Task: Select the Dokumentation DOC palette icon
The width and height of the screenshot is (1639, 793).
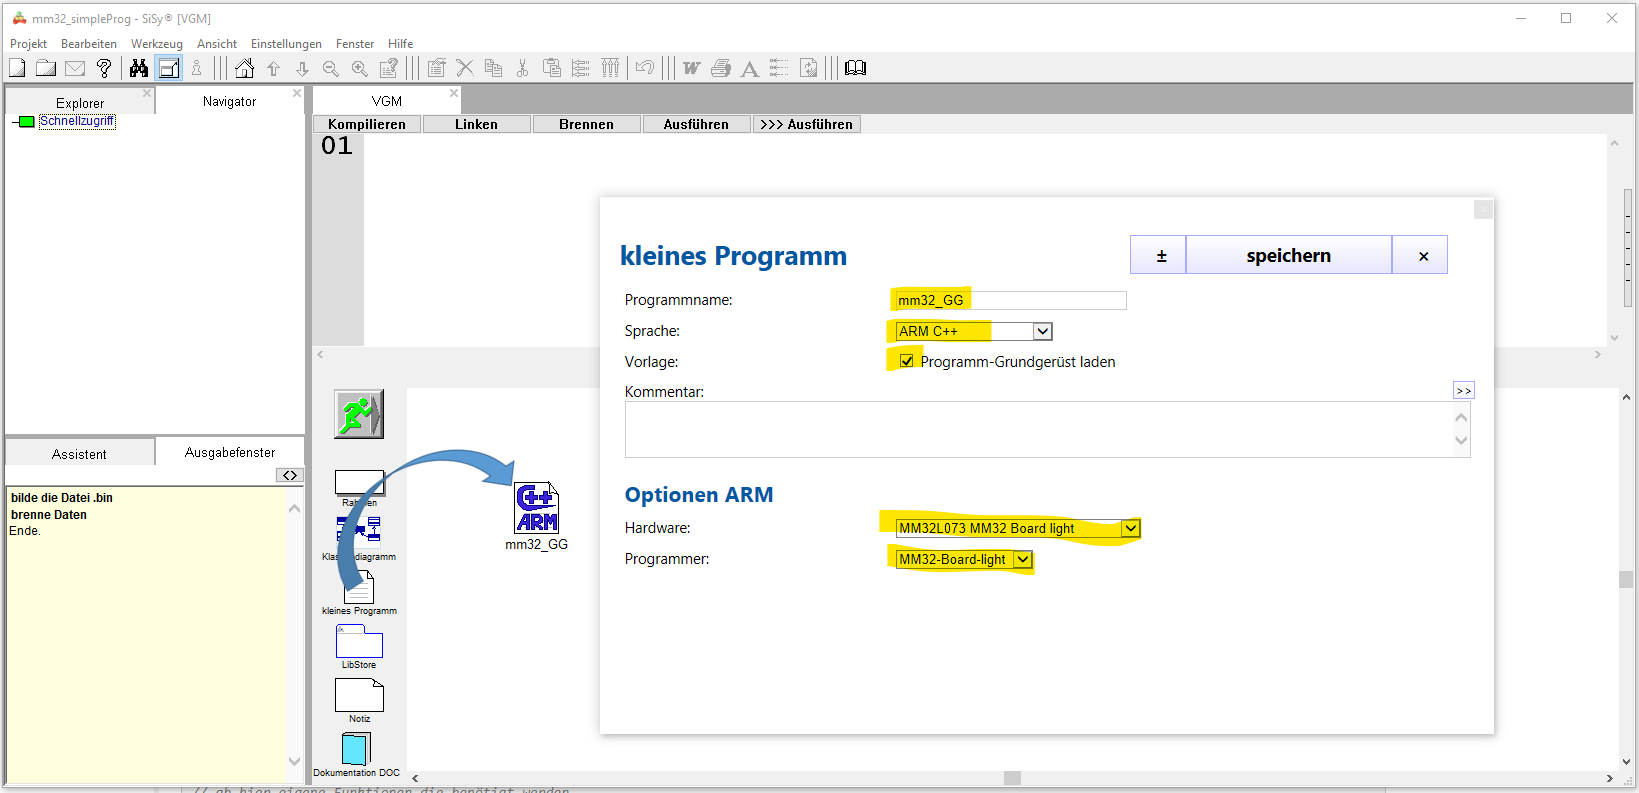Action: click(356, 749)
